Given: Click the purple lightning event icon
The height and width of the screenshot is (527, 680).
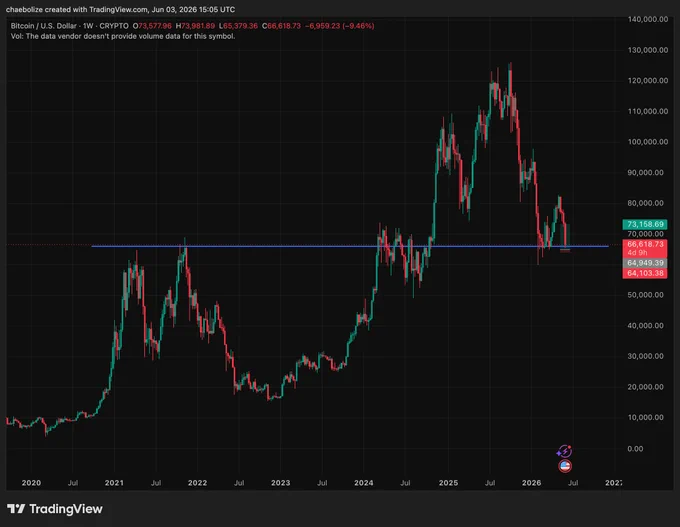Looking at the screenshot, I should pyautogui.click(x=564, y=452).
